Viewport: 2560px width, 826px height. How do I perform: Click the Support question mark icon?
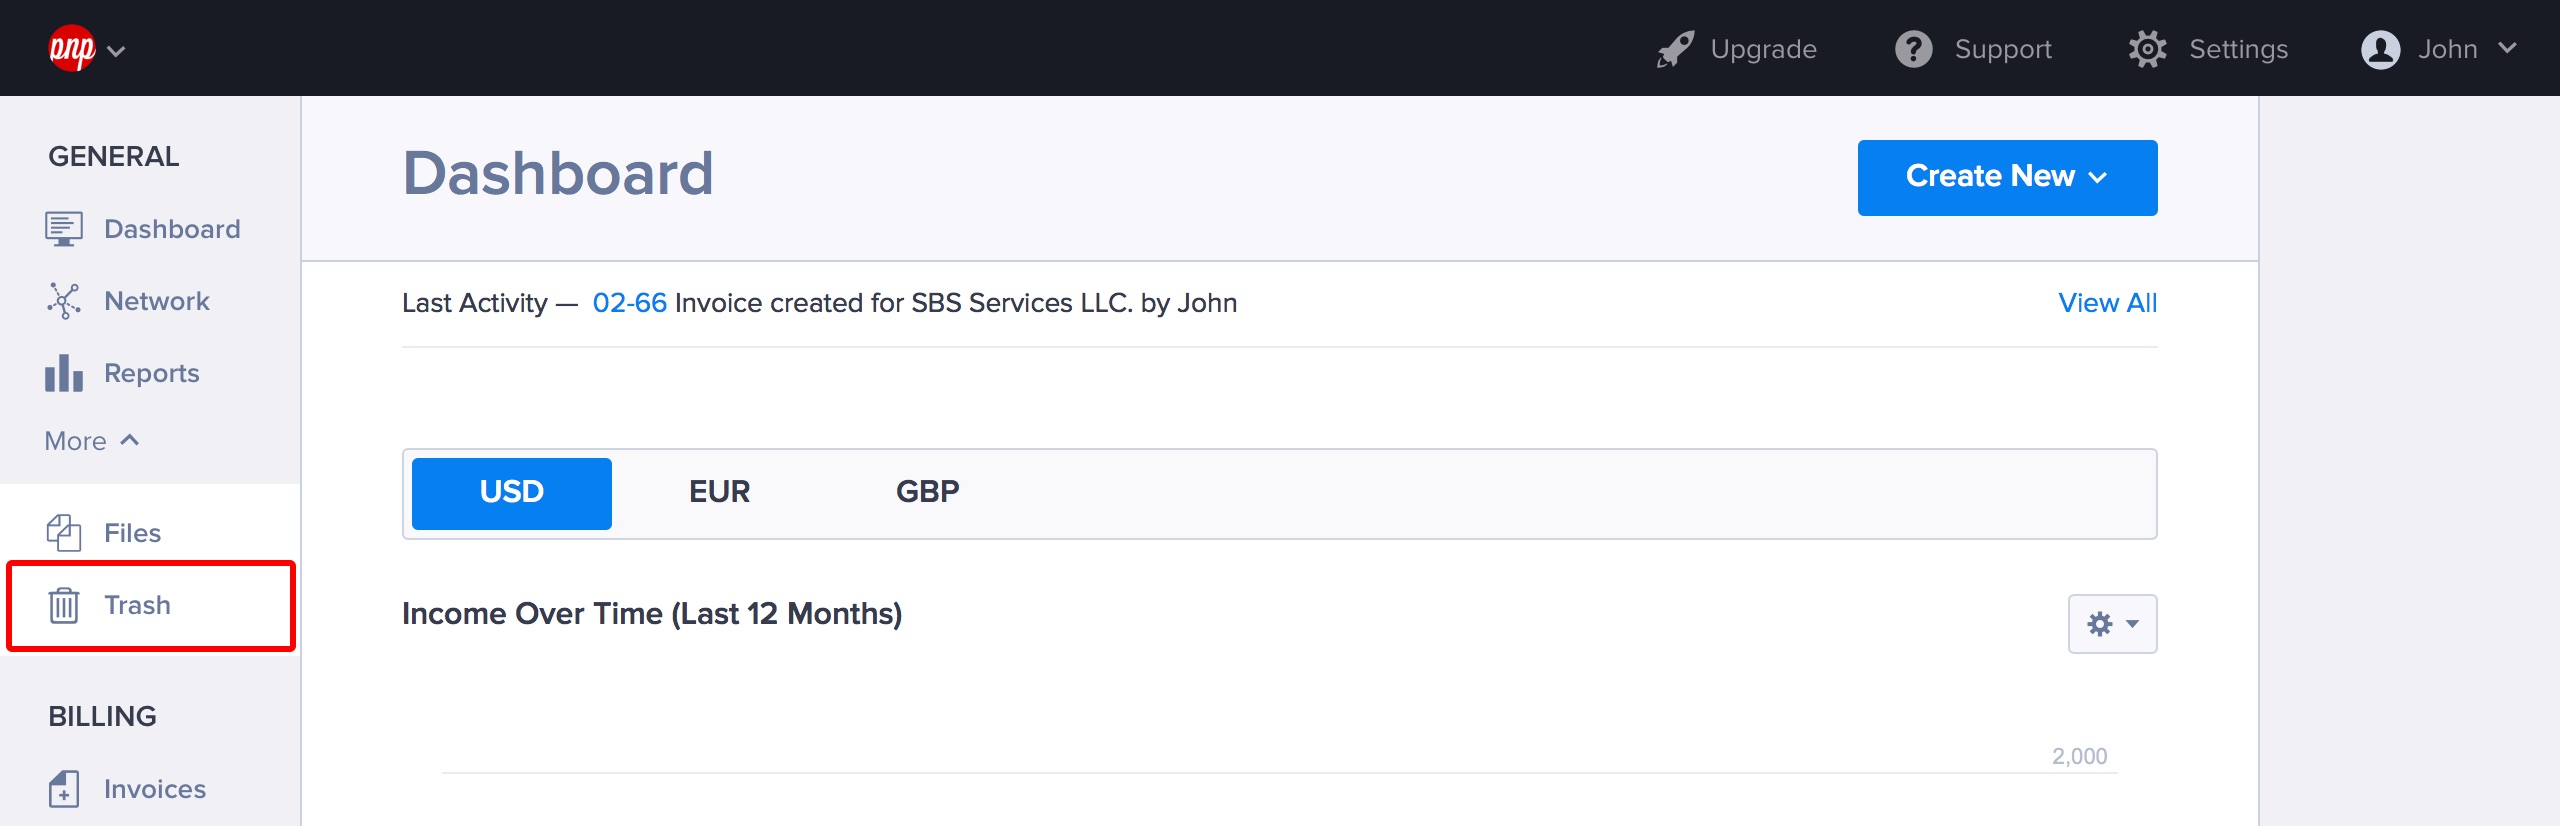coord(1913,49)
